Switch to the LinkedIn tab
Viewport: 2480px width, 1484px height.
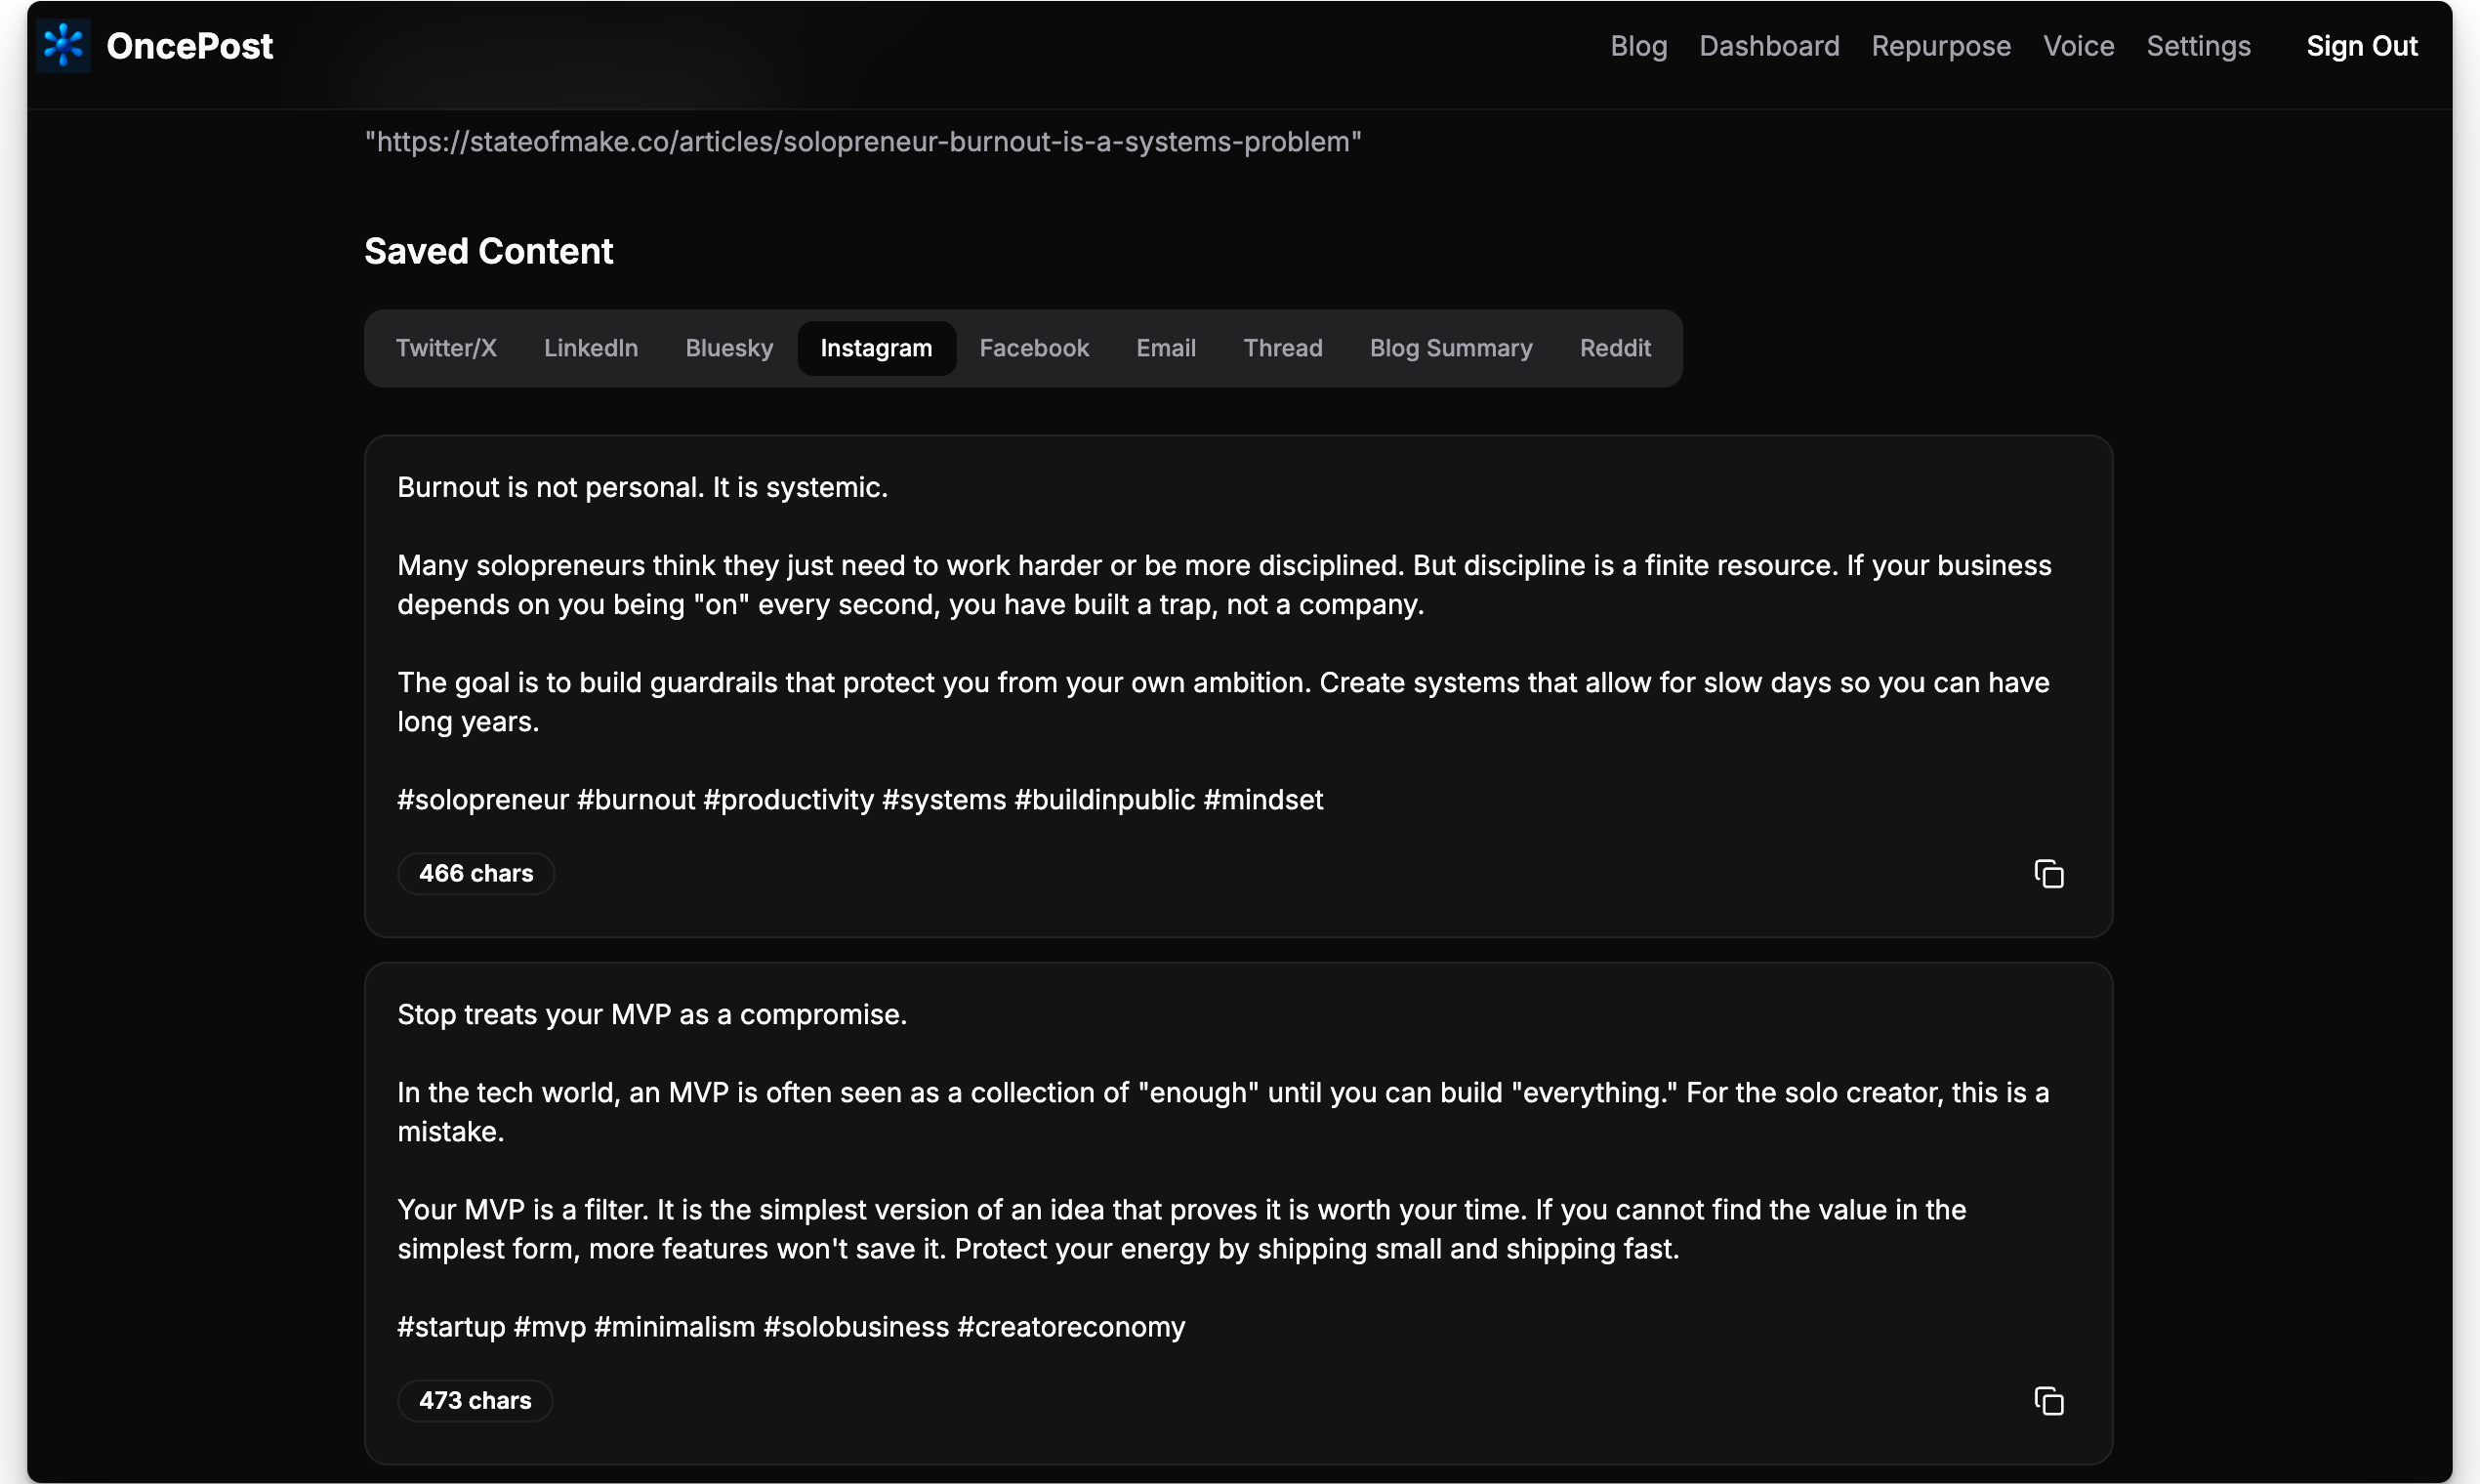(x=590, y=348)
